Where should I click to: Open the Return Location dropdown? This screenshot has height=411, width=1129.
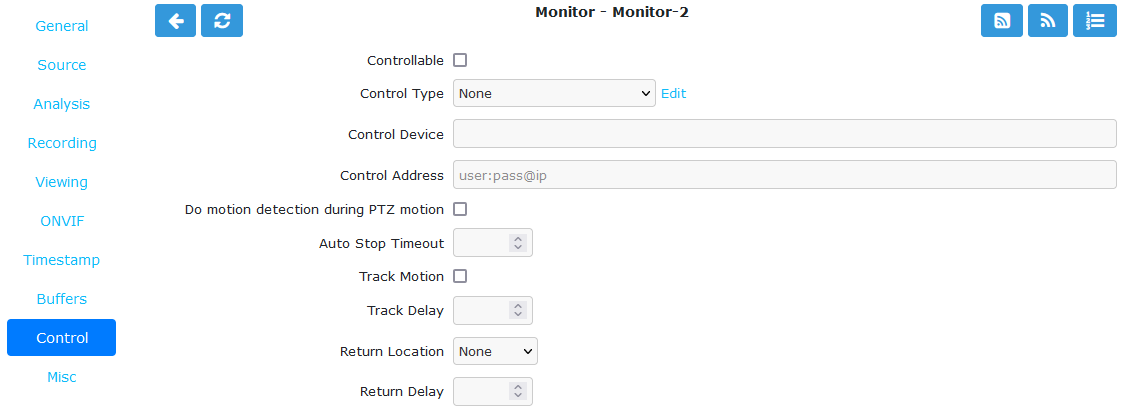click(495, 351)
